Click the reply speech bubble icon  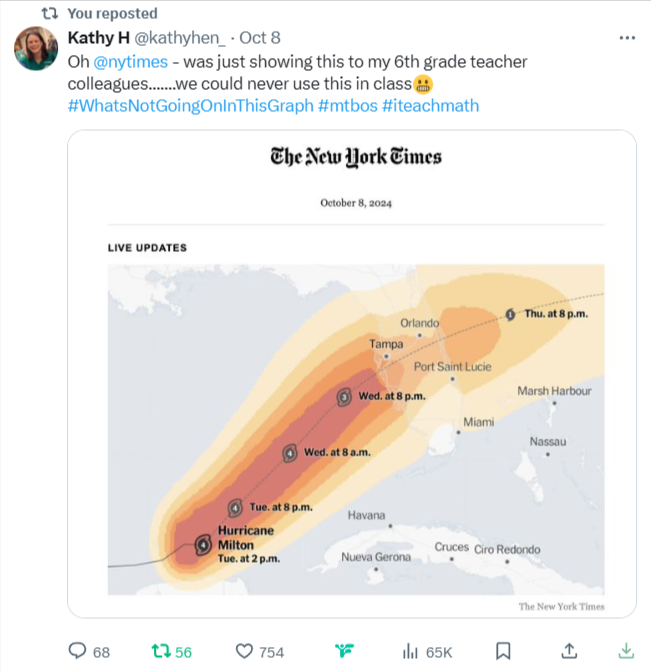point(78,651)
